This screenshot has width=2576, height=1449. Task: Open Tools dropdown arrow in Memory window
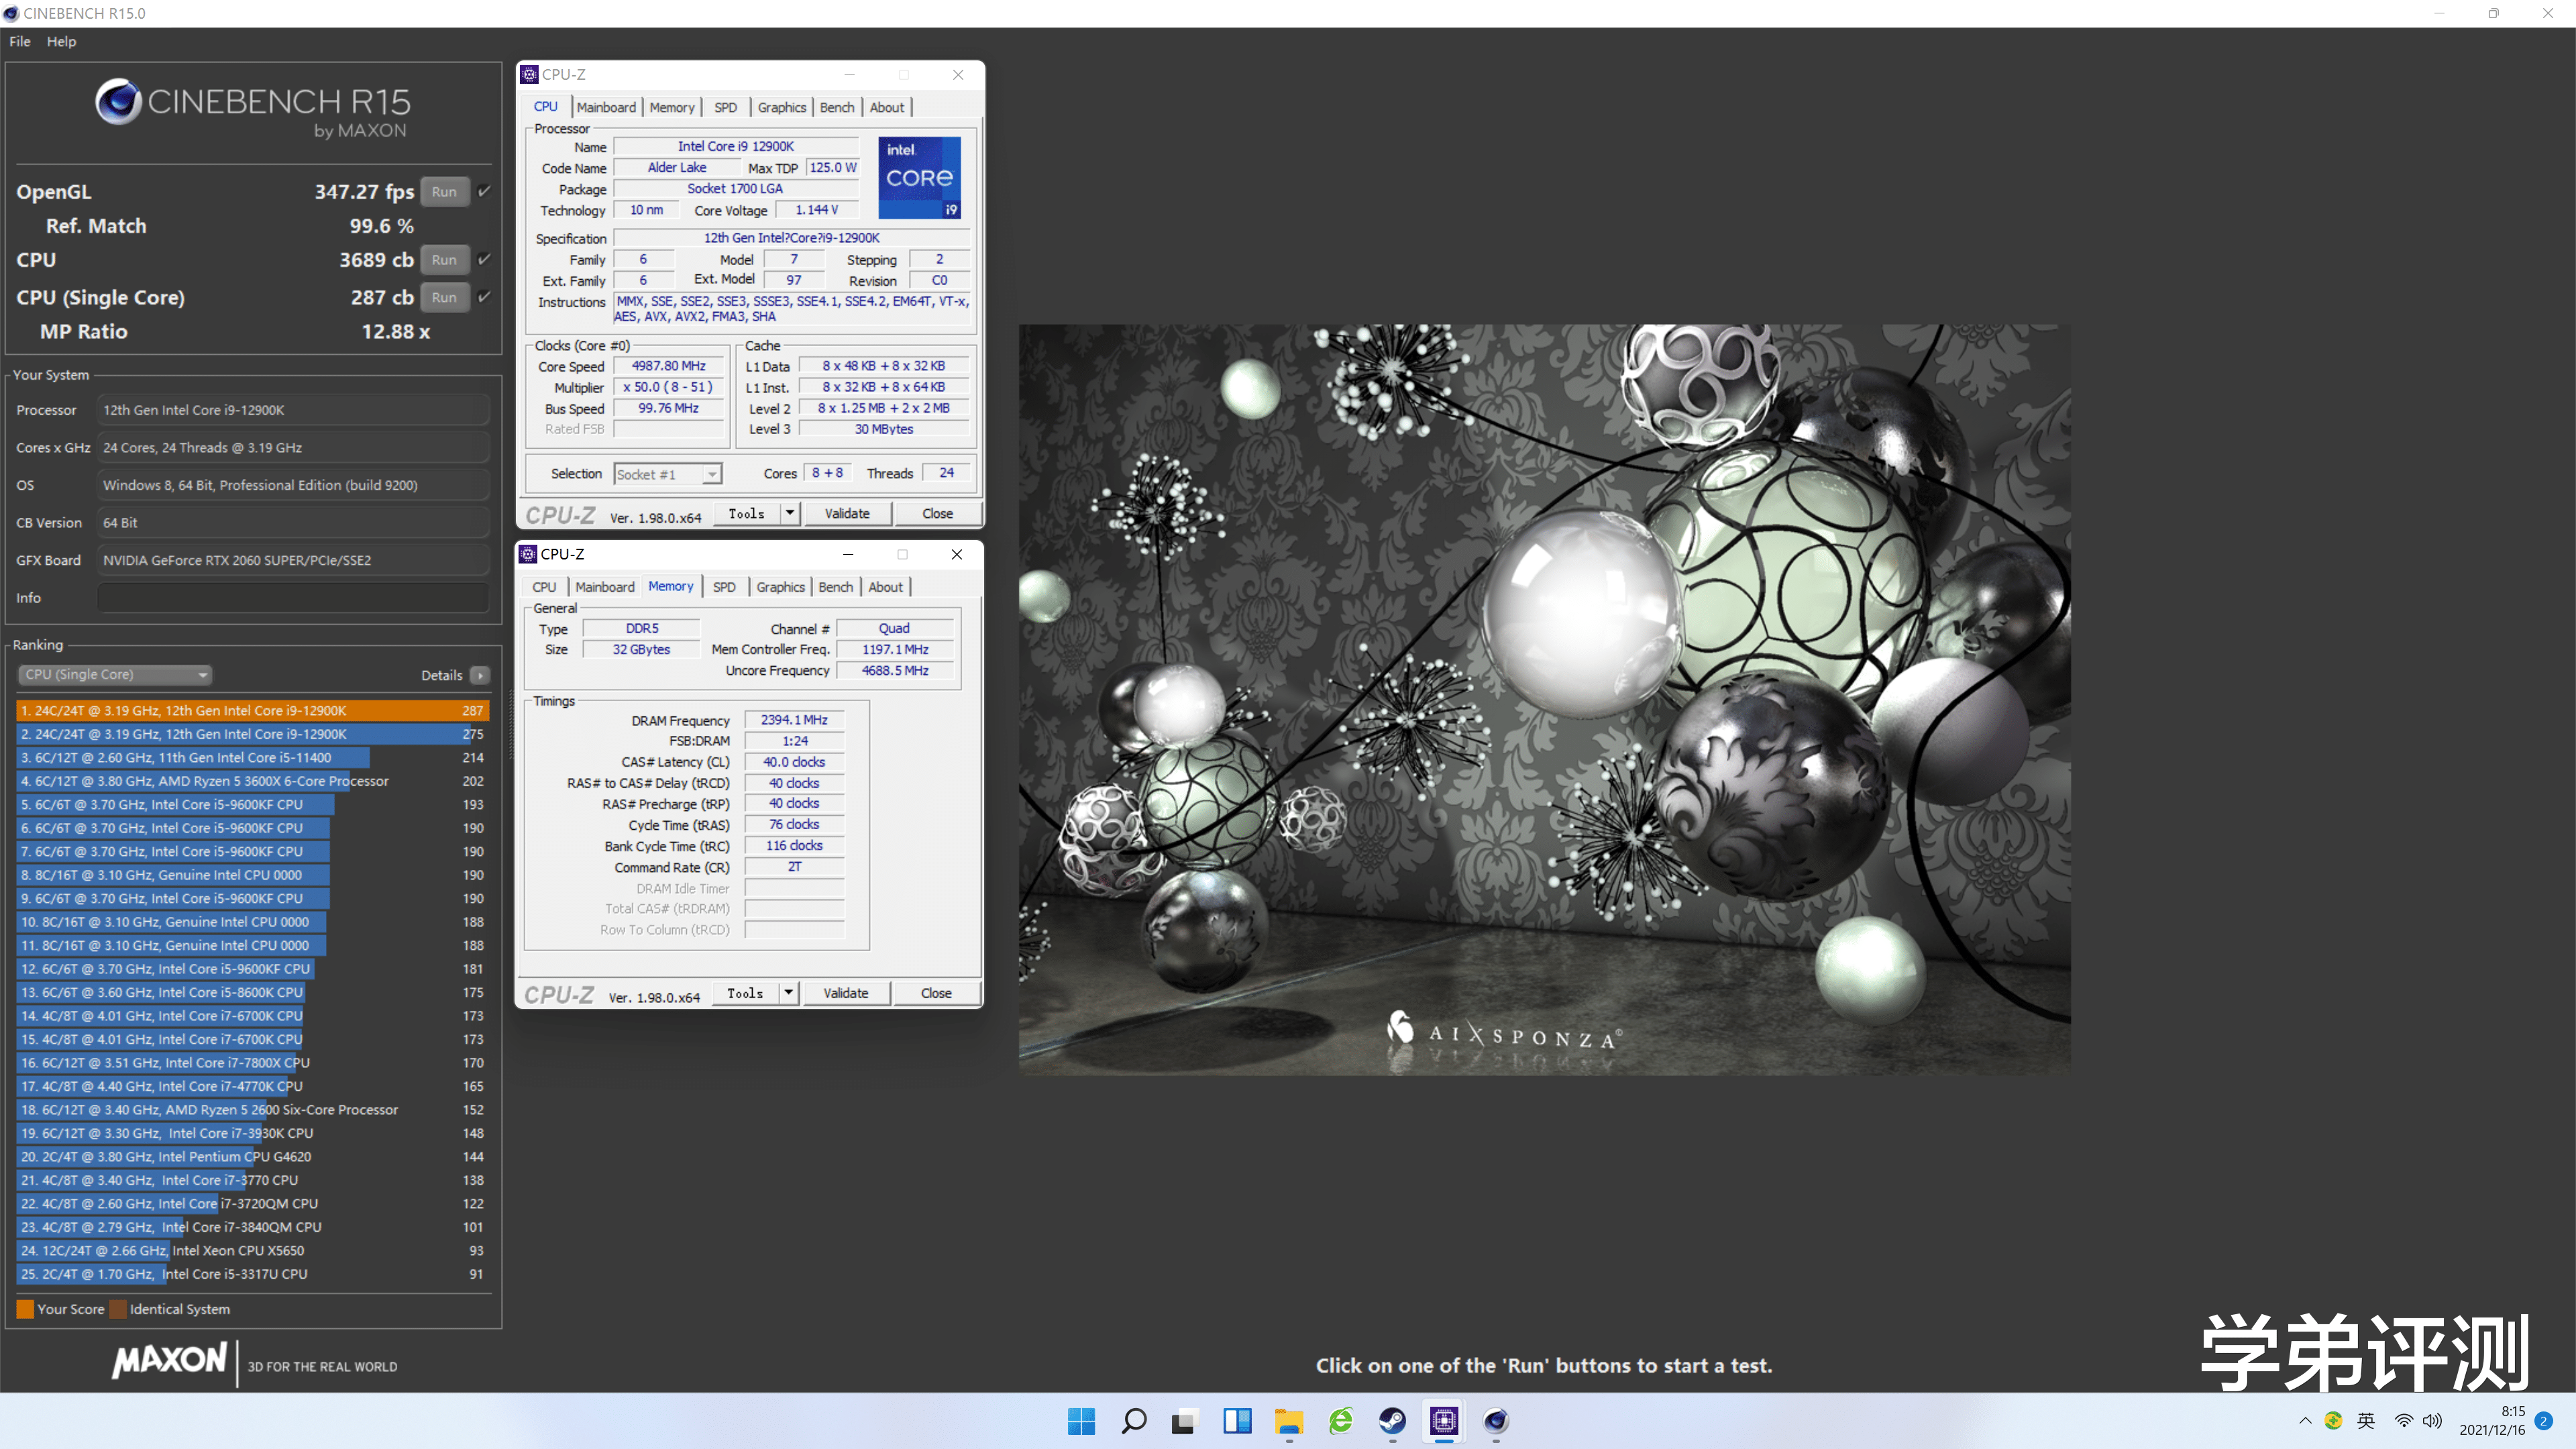[x=789, y=993]
